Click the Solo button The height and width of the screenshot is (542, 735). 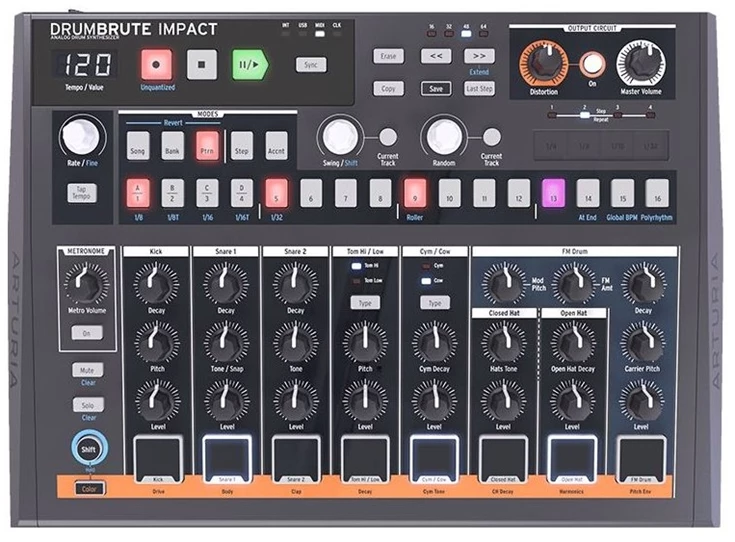pos(88,405)
